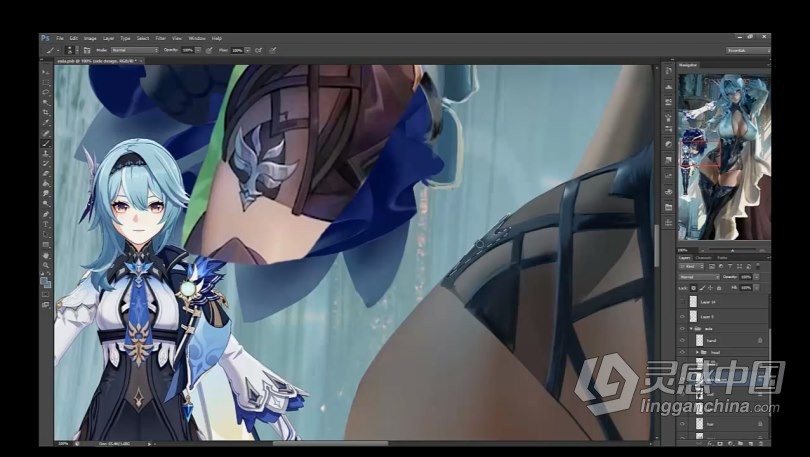
Task: Open the Essentials workspace switcher
Action: pyautogui.click(x=748, y=50)
